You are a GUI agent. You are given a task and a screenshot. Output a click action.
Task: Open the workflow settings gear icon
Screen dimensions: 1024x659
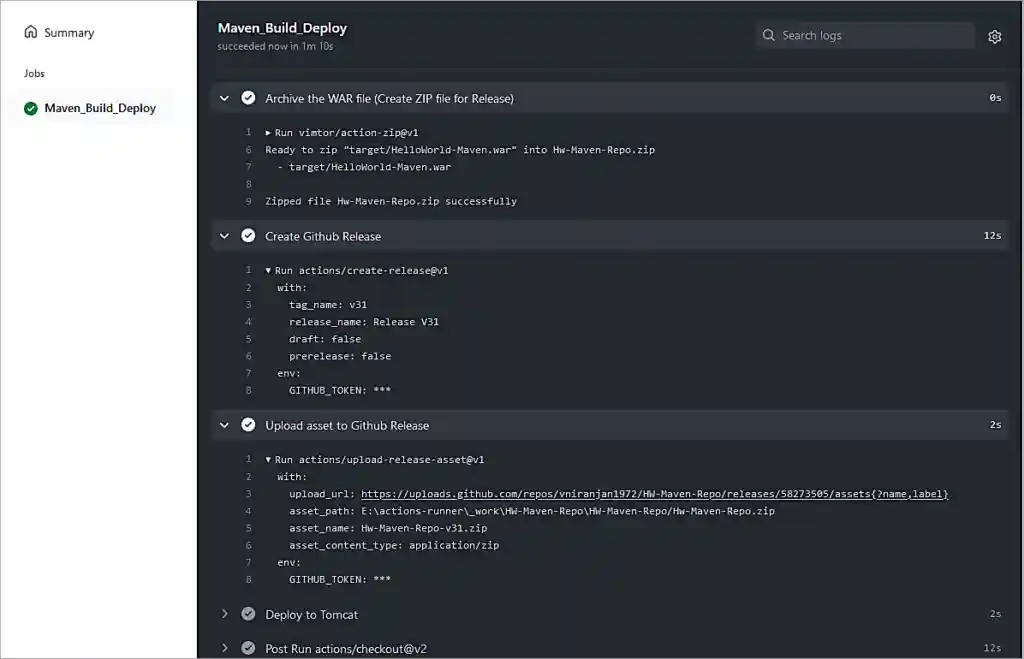click(x=994, y=35)
